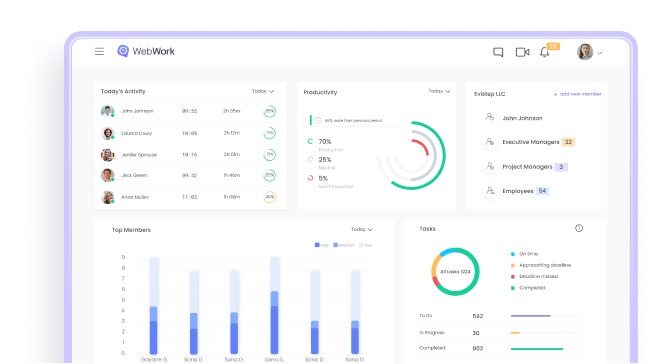Viewport: 666px width, 364px height.
Task: Select the Eduard Couly activity row name
Action: [x=136, y=133]
